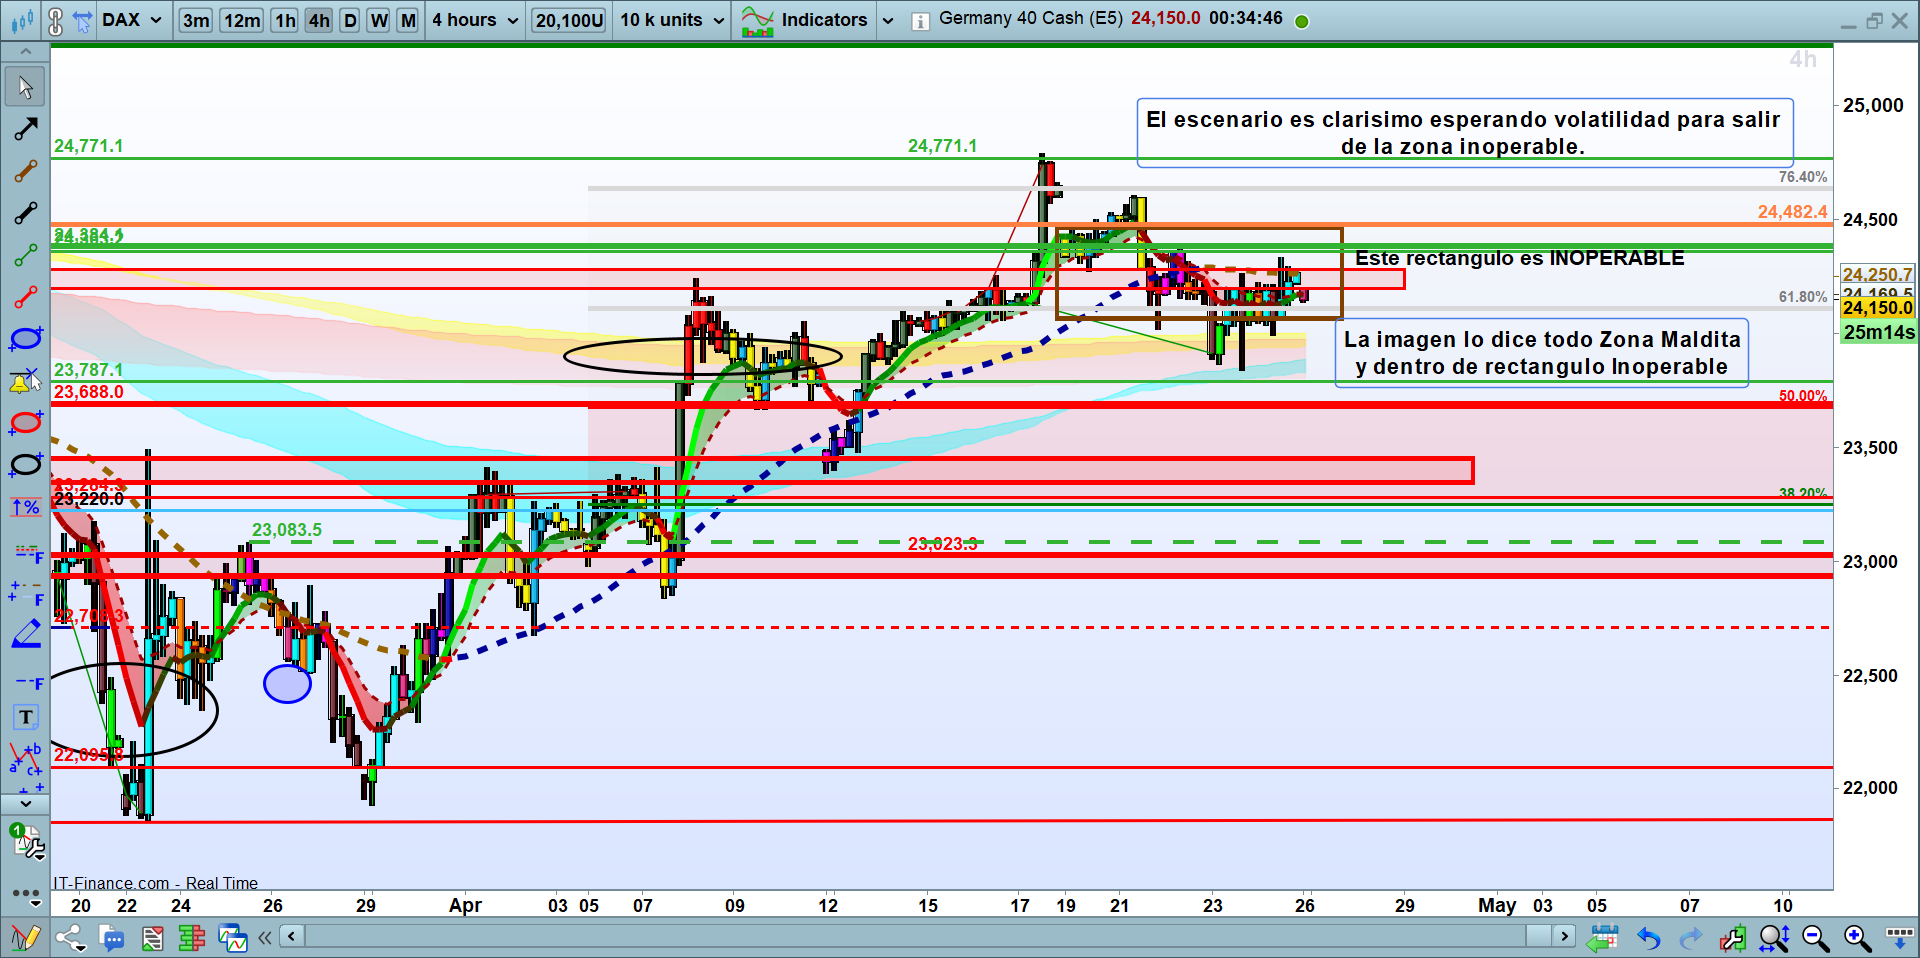
Task: Click the horizontal chart scrollbar track
Action: (900, 937)
